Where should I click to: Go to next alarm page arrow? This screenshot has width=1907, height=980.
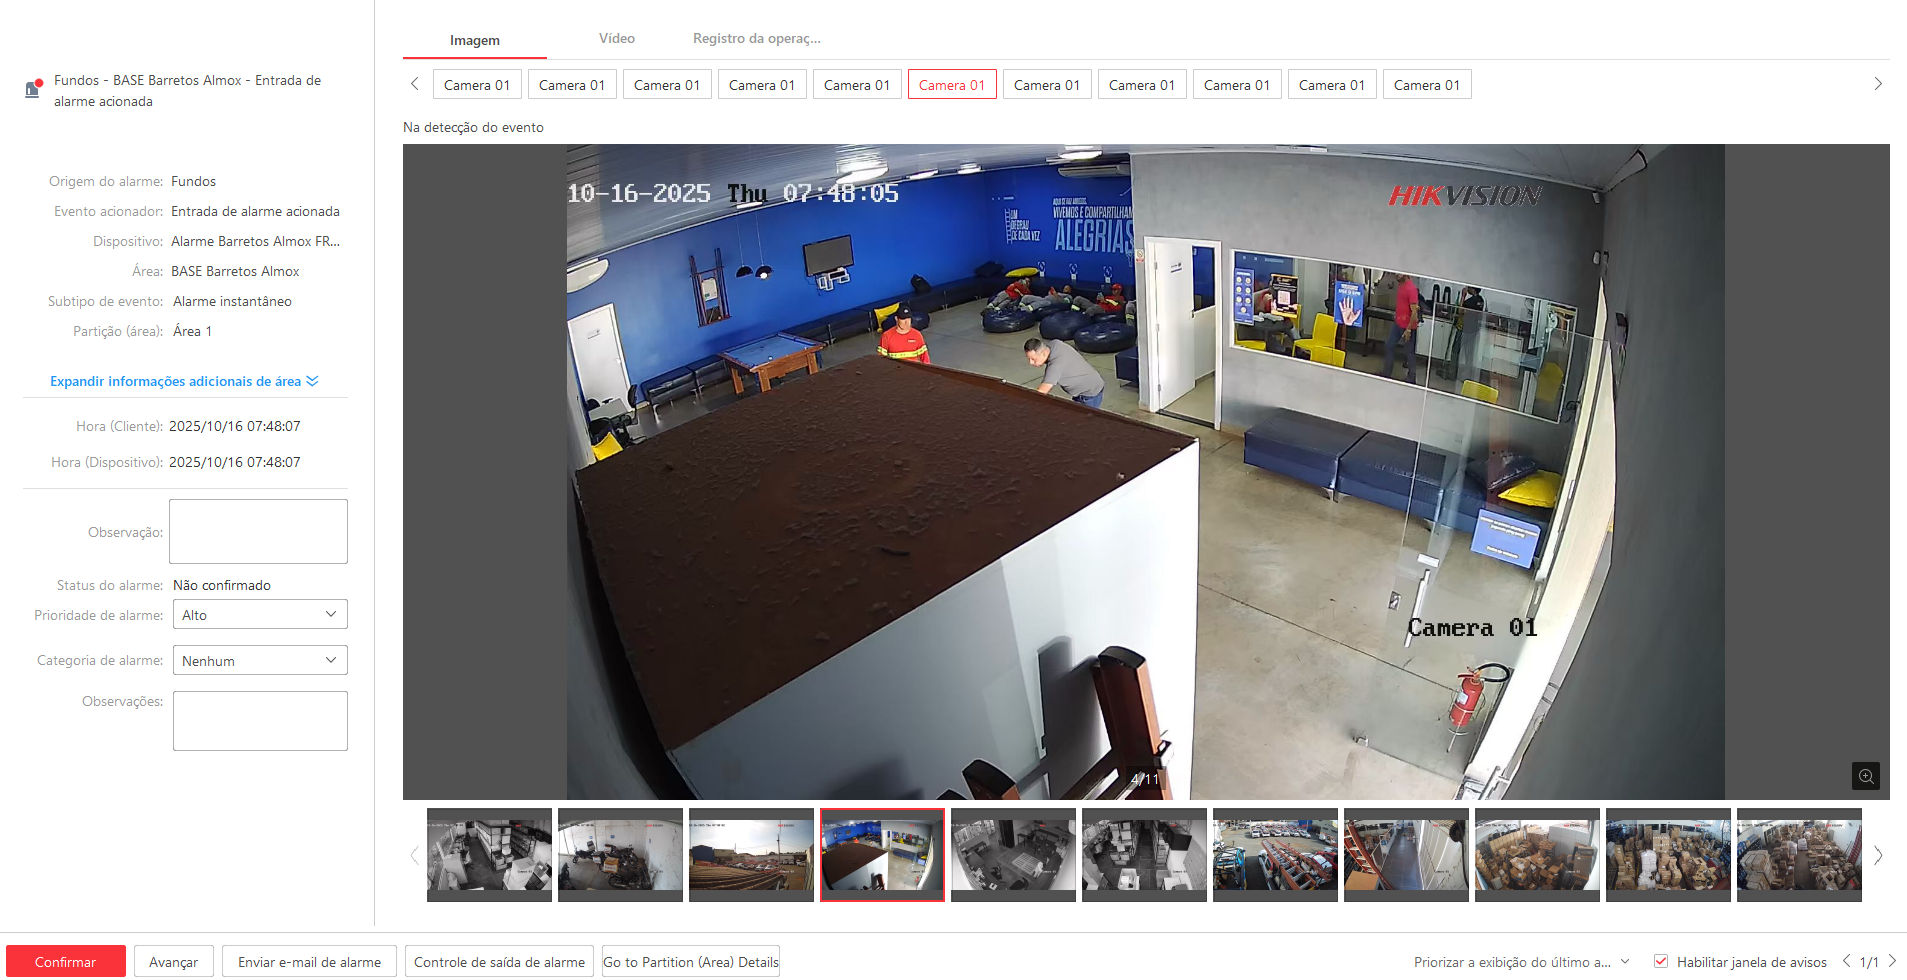point(1892,961)
